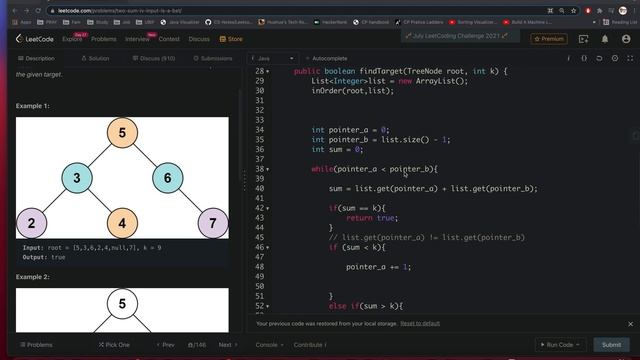Click Pick One random problem

[114, 345]
